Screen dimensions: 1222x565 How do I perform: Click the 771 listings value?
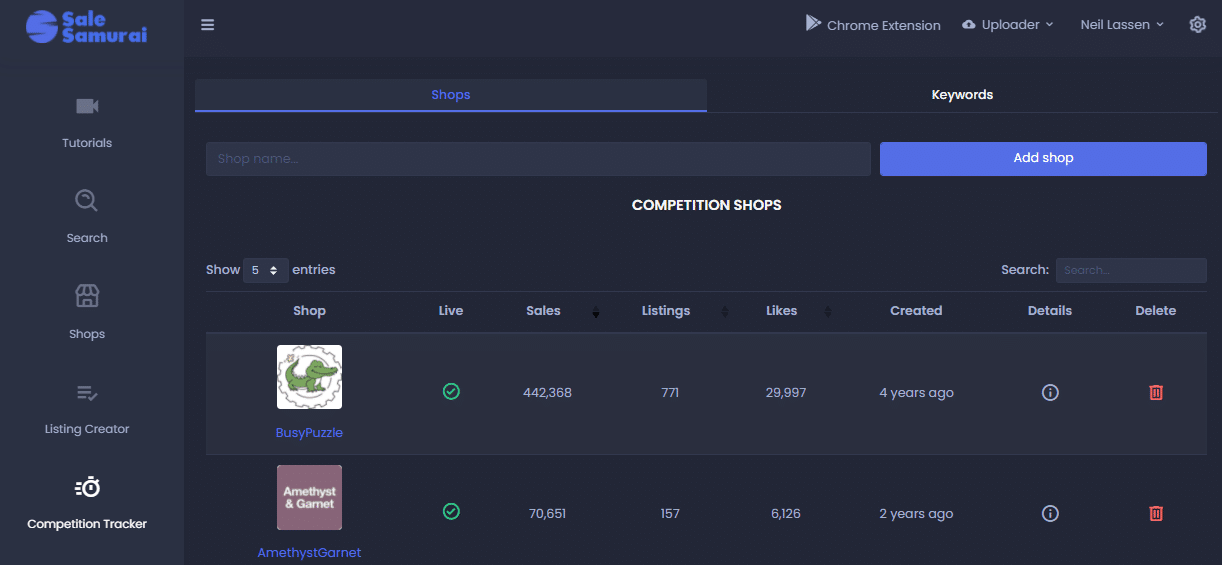(670, 393)
